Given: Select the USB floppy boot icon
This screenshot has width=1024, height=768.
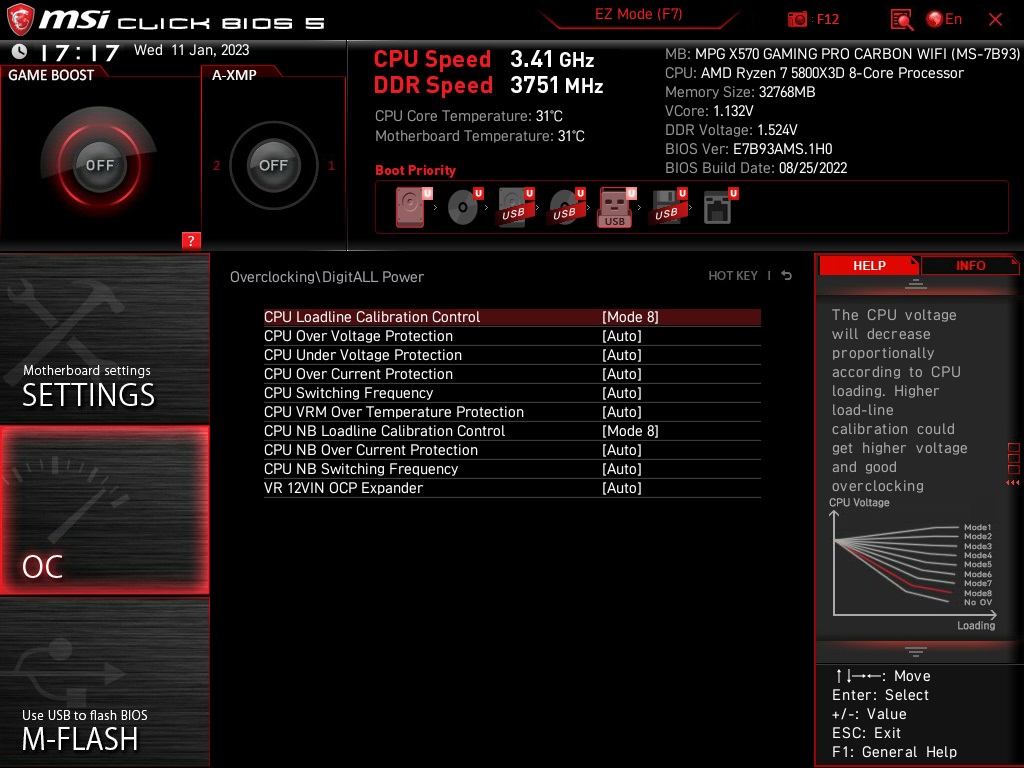Looking at the screenshot, I should [668, 207].
